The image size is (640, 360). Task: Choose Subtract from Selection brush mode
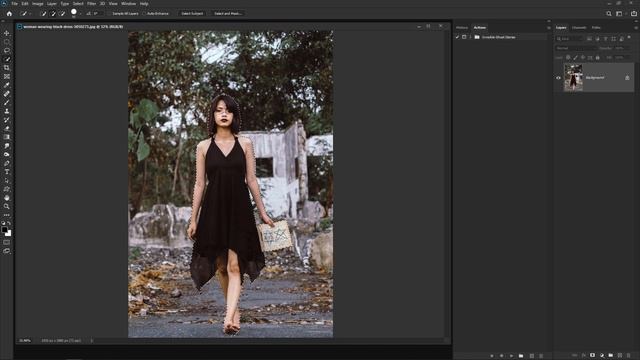coord(62,13)
